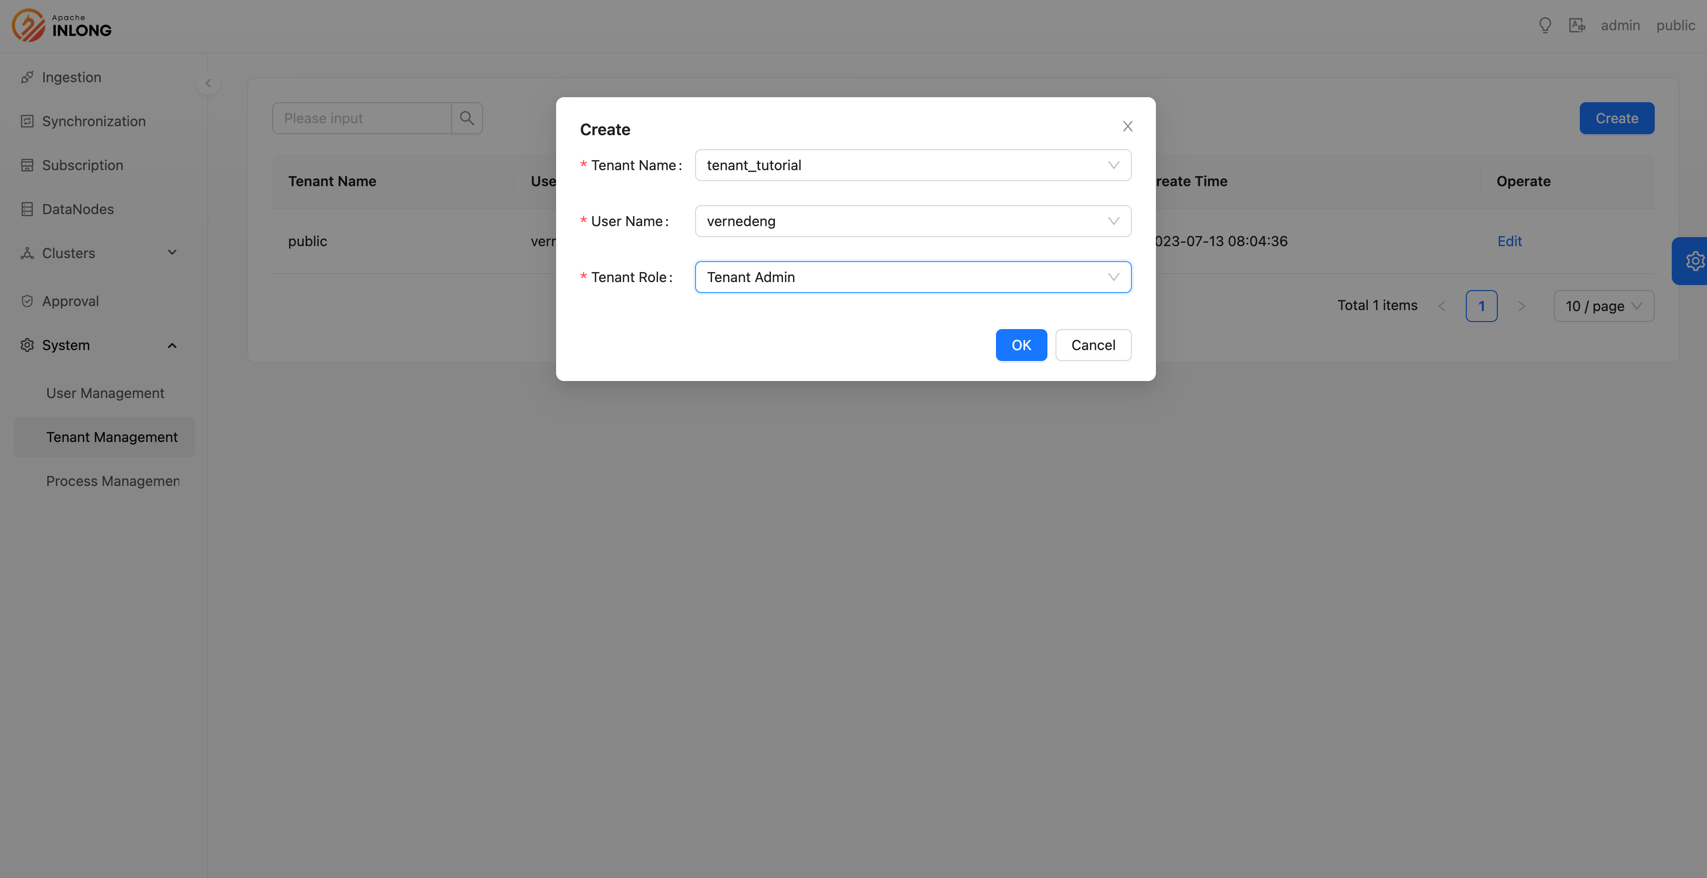The height and width of the screenshot is (878, 1707).
Task: Collapse the System menu section
Action: (100, 345)
